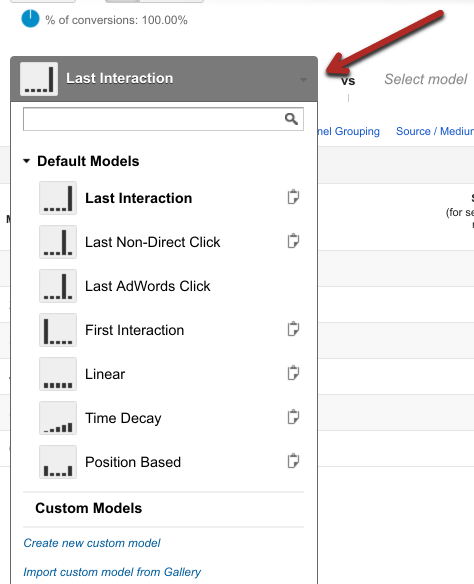The image size is (474, 584).
Task: Copy the Linear model
Action: (293, 373)
